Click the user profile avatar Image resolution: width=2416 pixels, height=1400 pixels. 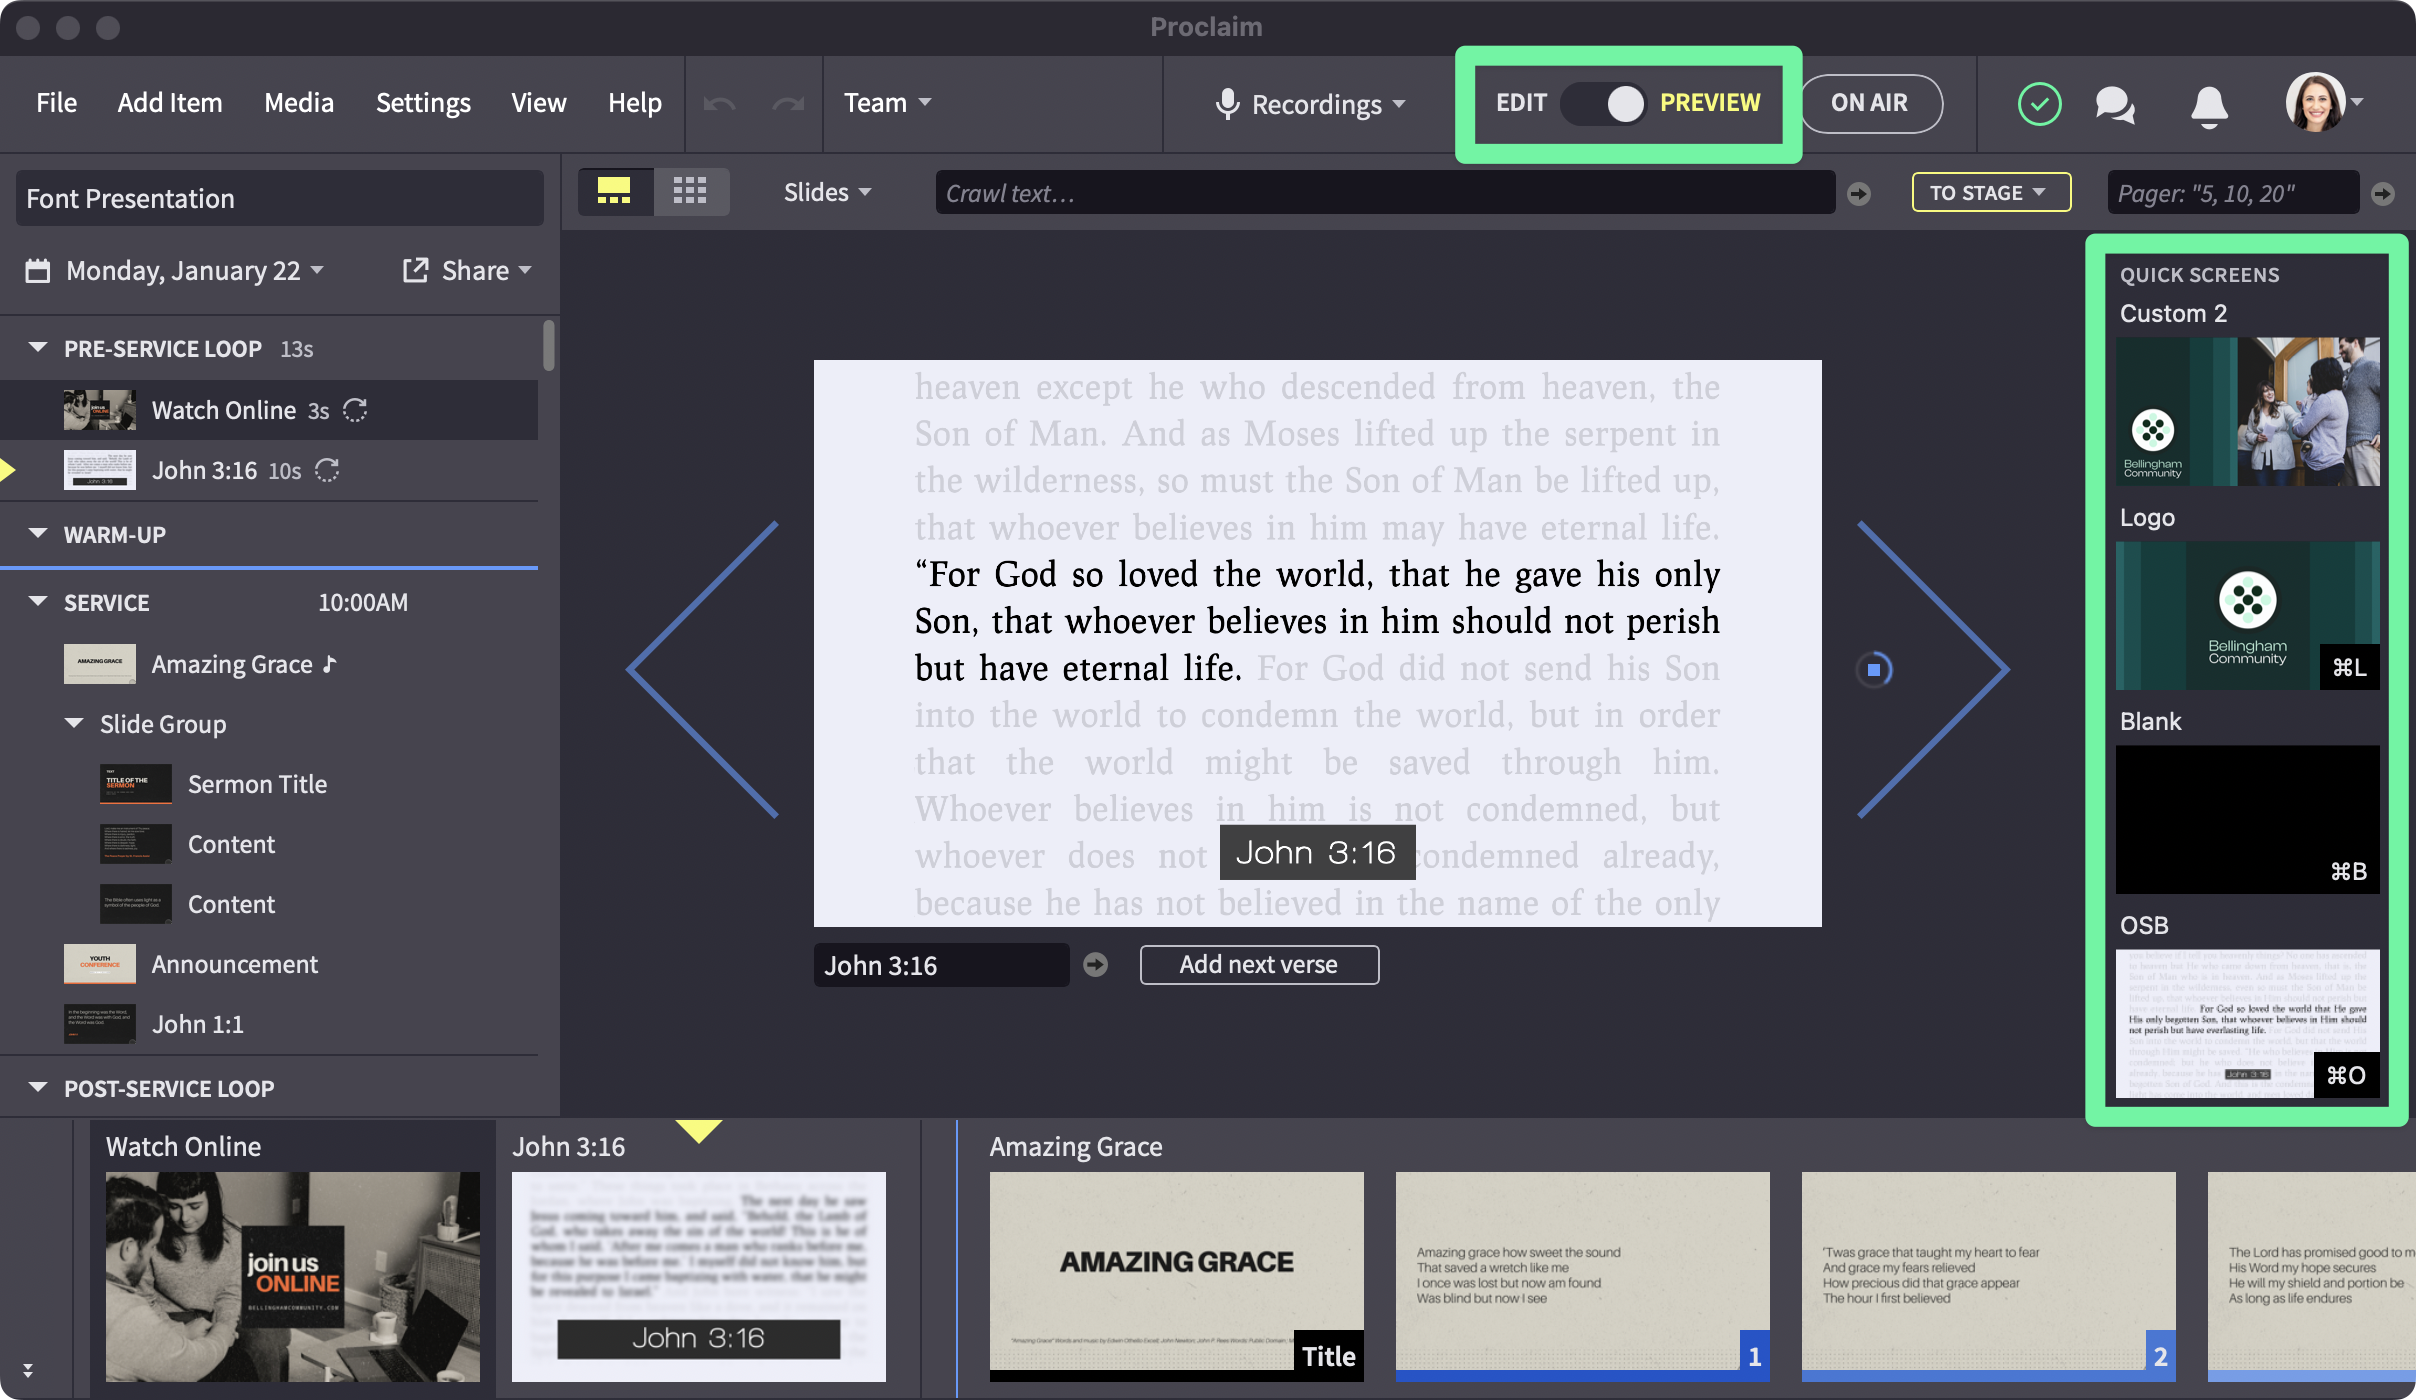coord(2315,102)
